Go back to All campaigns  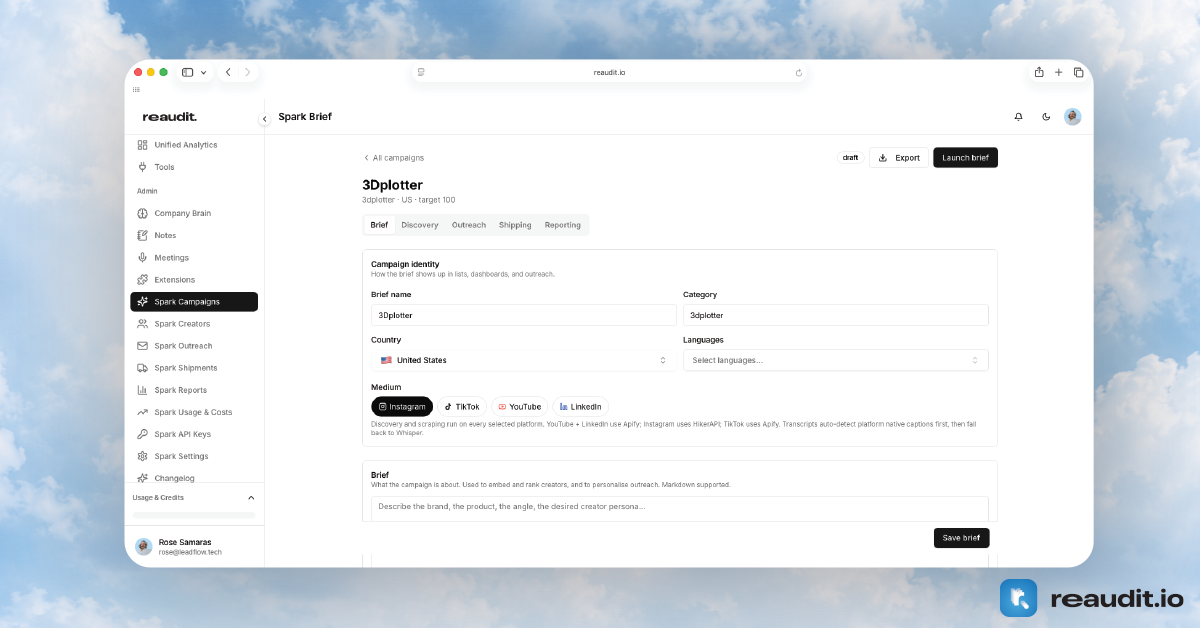tap(393, 158)
